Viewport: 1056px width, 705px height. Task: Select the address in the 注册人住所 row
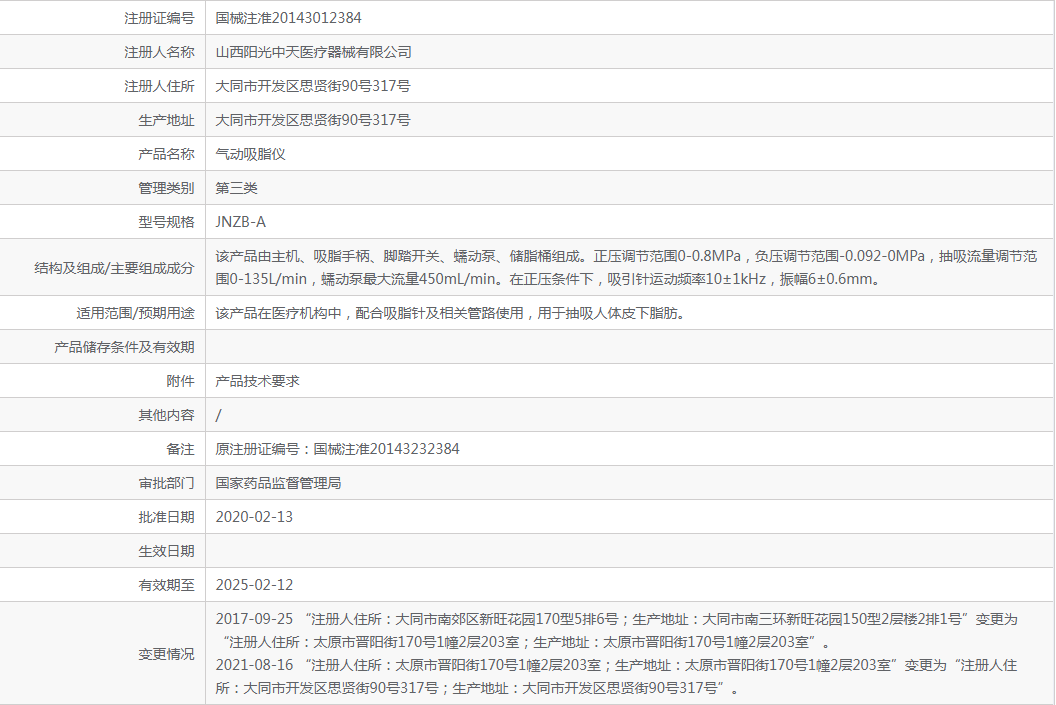point(312,86)
